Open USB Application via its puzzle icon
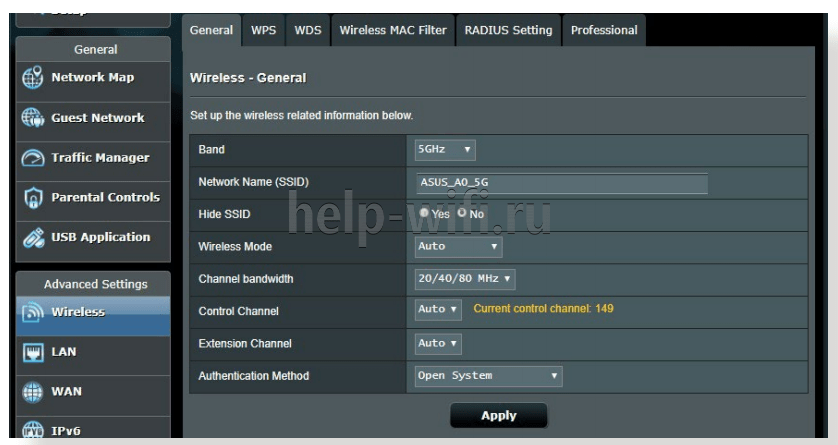Viewport: 838px width, 445px height. point(33,238)
